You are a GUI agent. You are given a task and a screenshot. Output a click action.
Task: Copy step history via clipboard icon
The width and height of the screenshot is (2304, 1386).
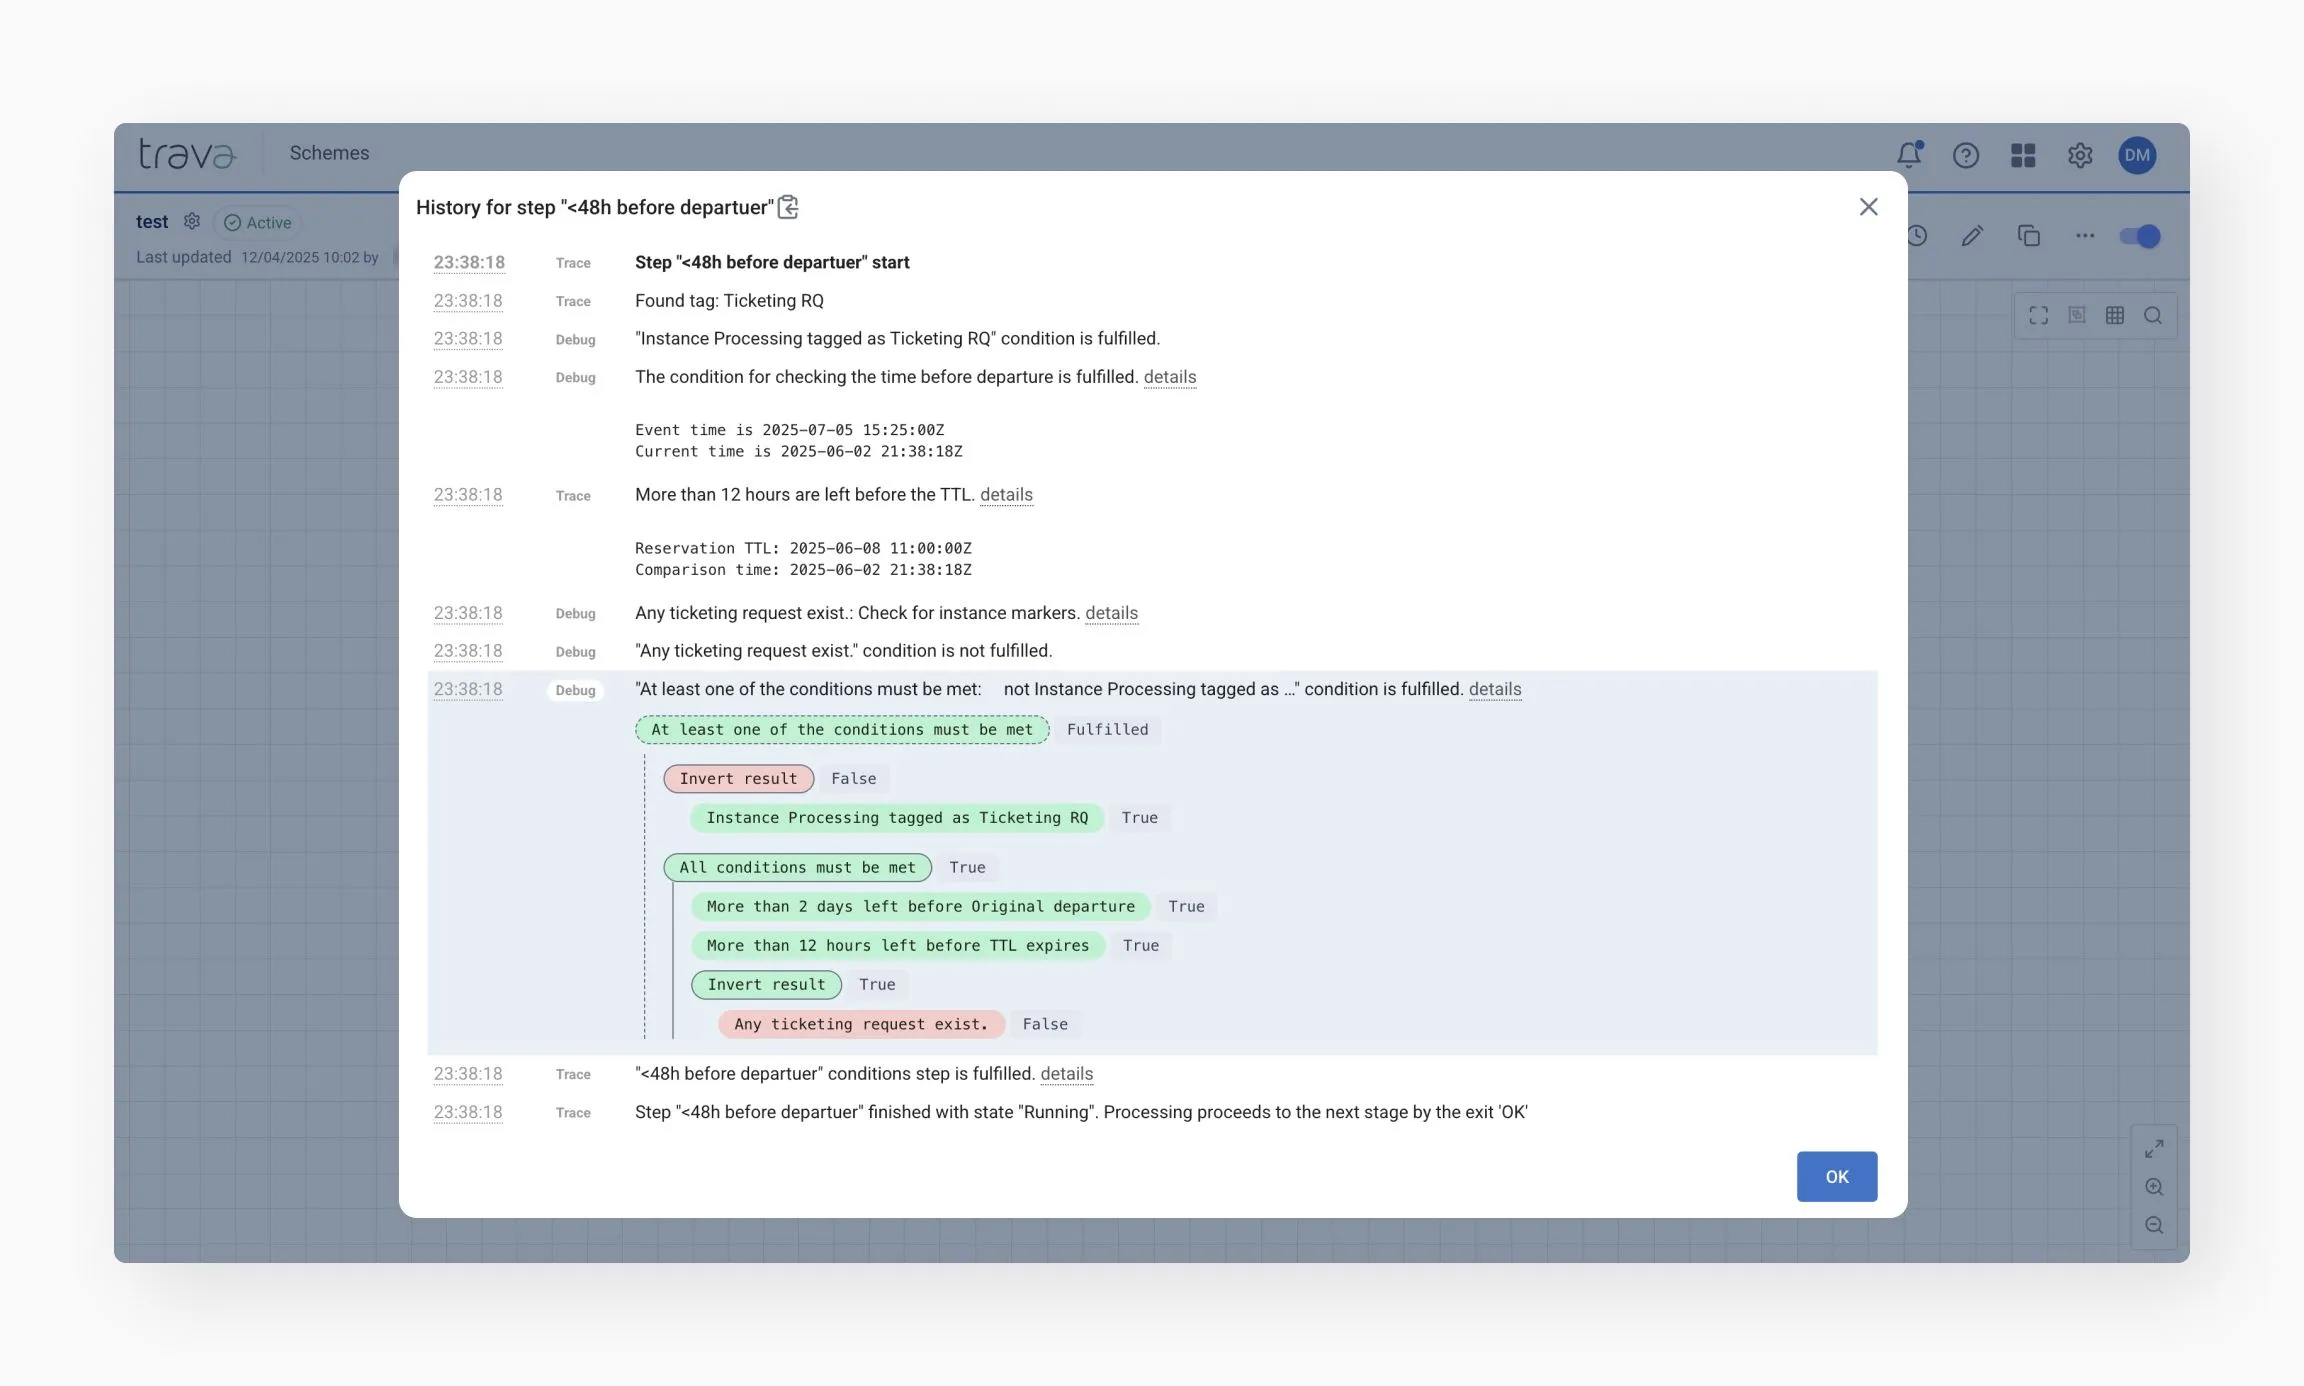[x=788, y=207]
